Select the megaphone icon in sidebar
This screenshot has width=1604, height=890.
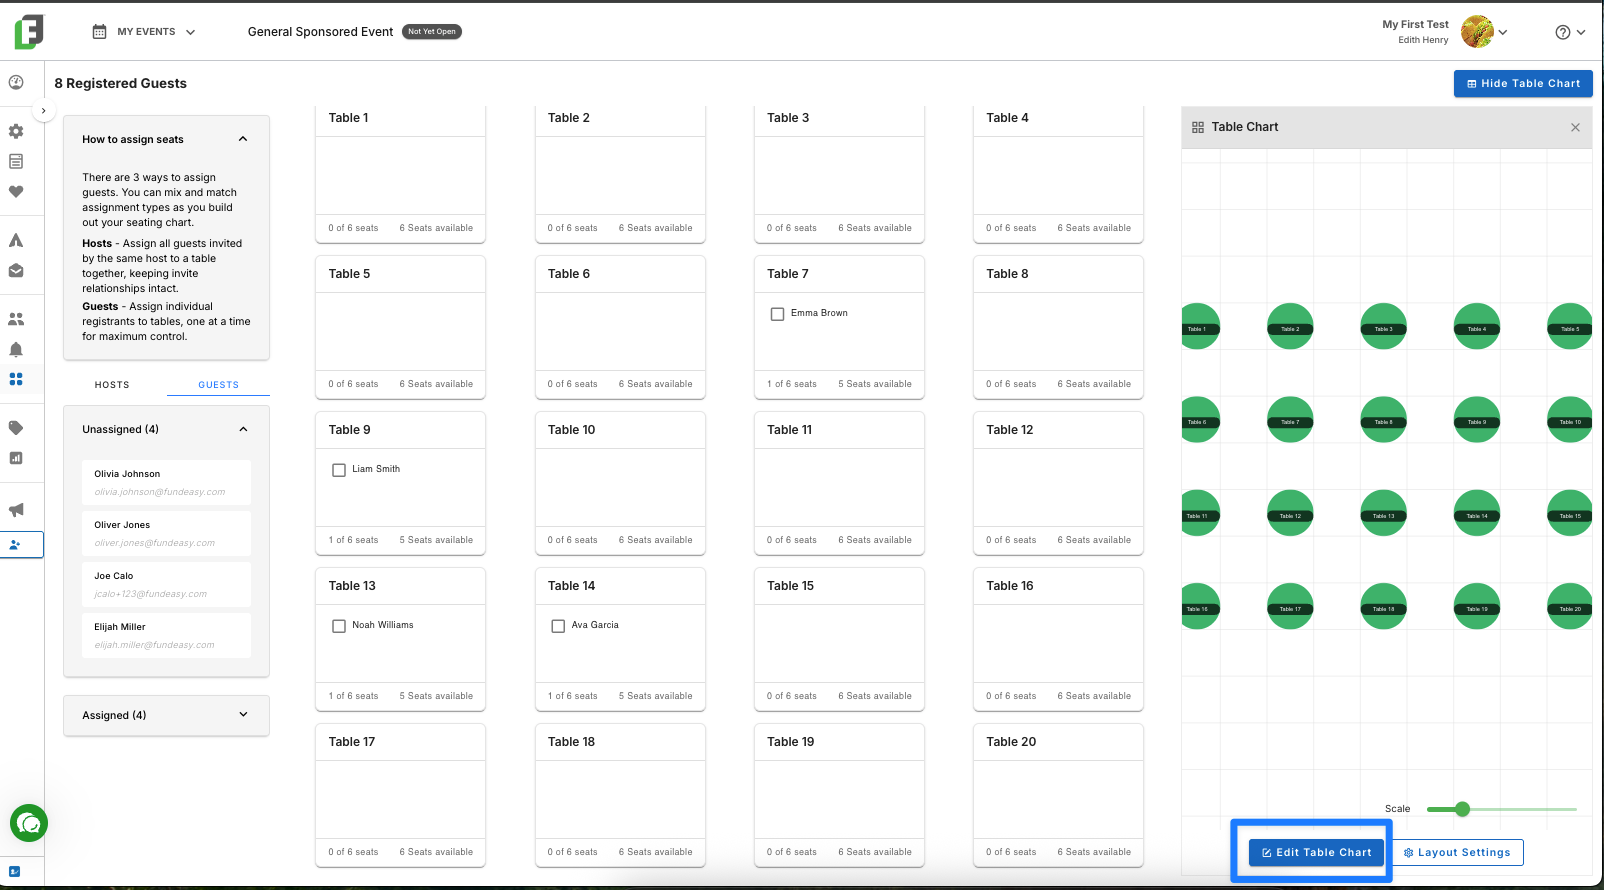pyautogui.click(x=16, y=510)
